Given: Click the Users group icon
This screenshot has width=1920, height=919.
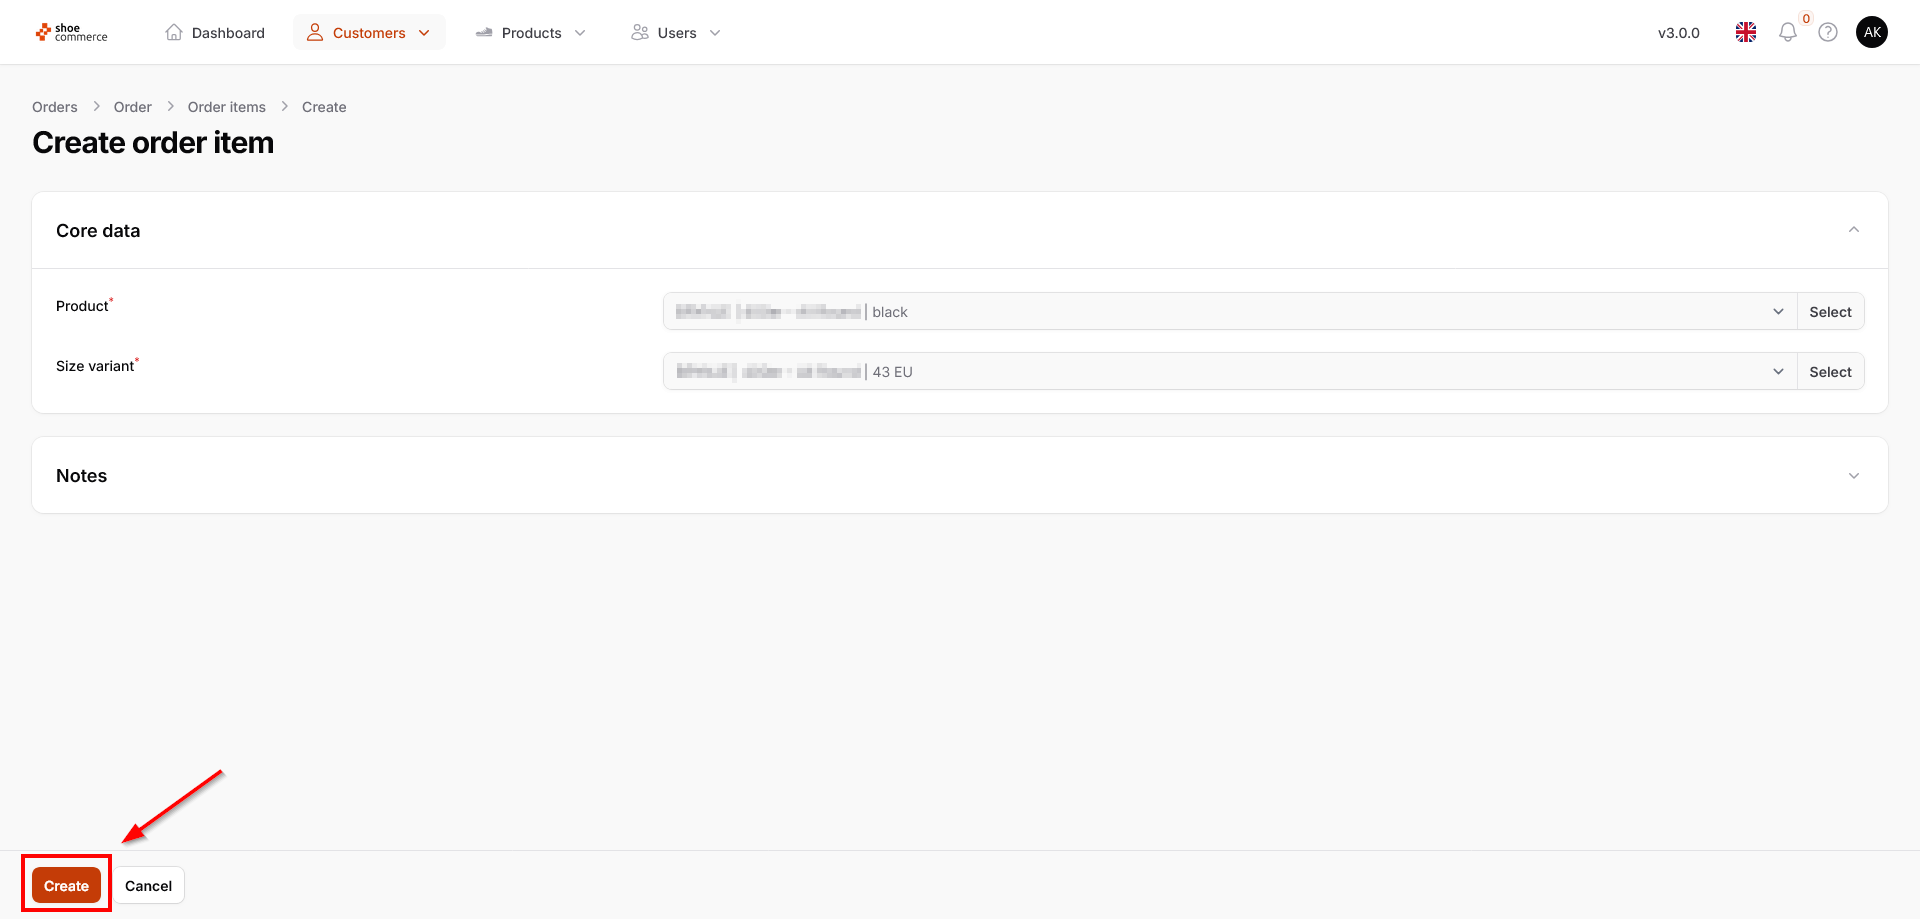Looking at the screenshot, I should tap(640, 32).
